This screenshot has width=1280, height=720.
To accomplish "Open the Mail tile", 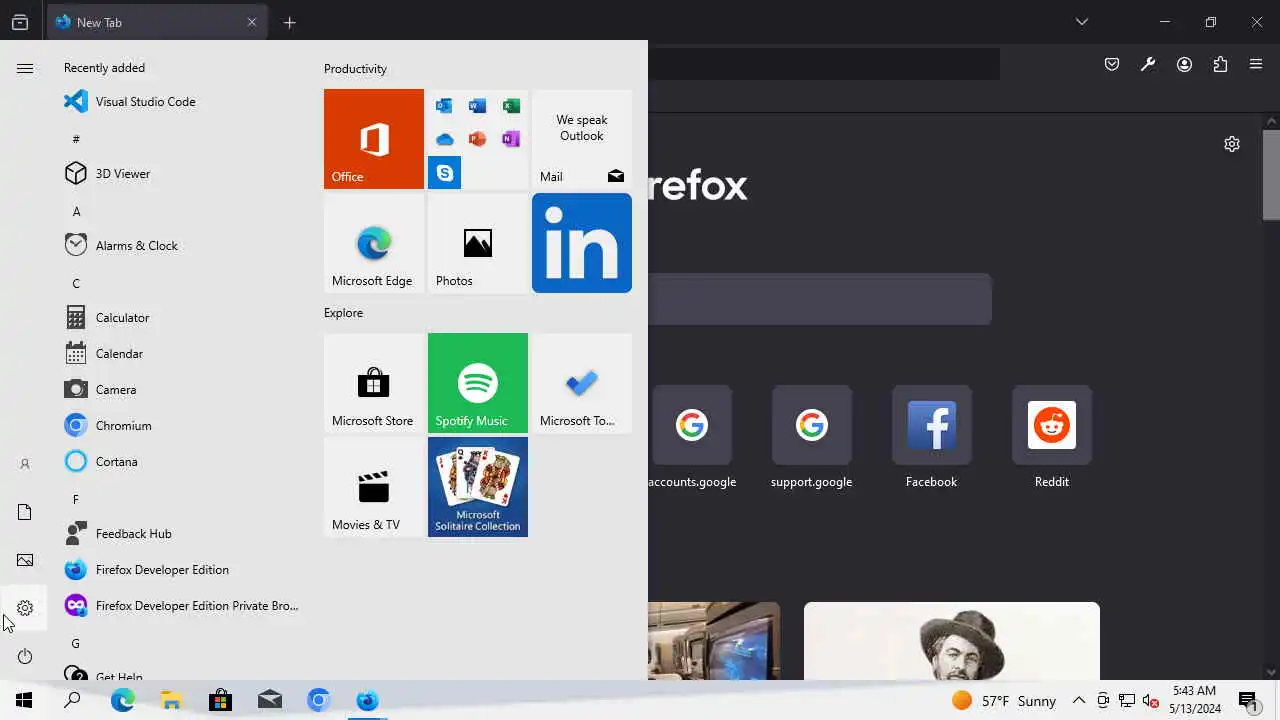I will [582, 139].
